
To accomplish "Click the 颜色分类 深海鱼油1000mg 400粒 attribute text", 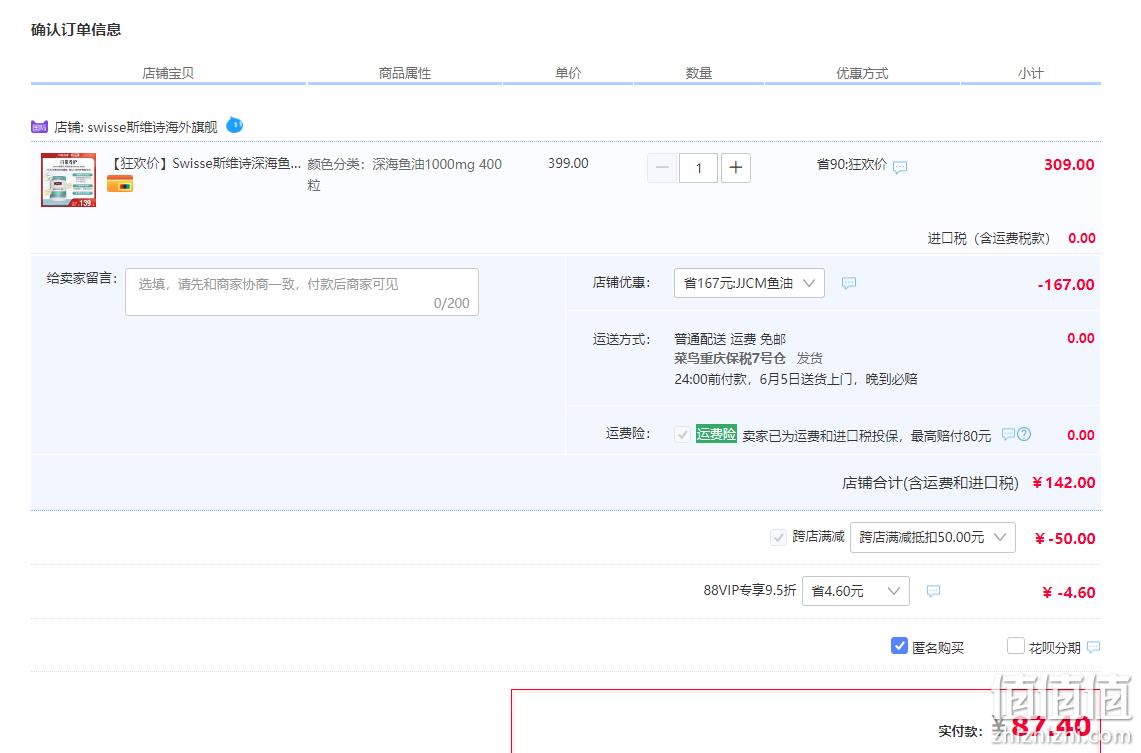I will point(405,175).
